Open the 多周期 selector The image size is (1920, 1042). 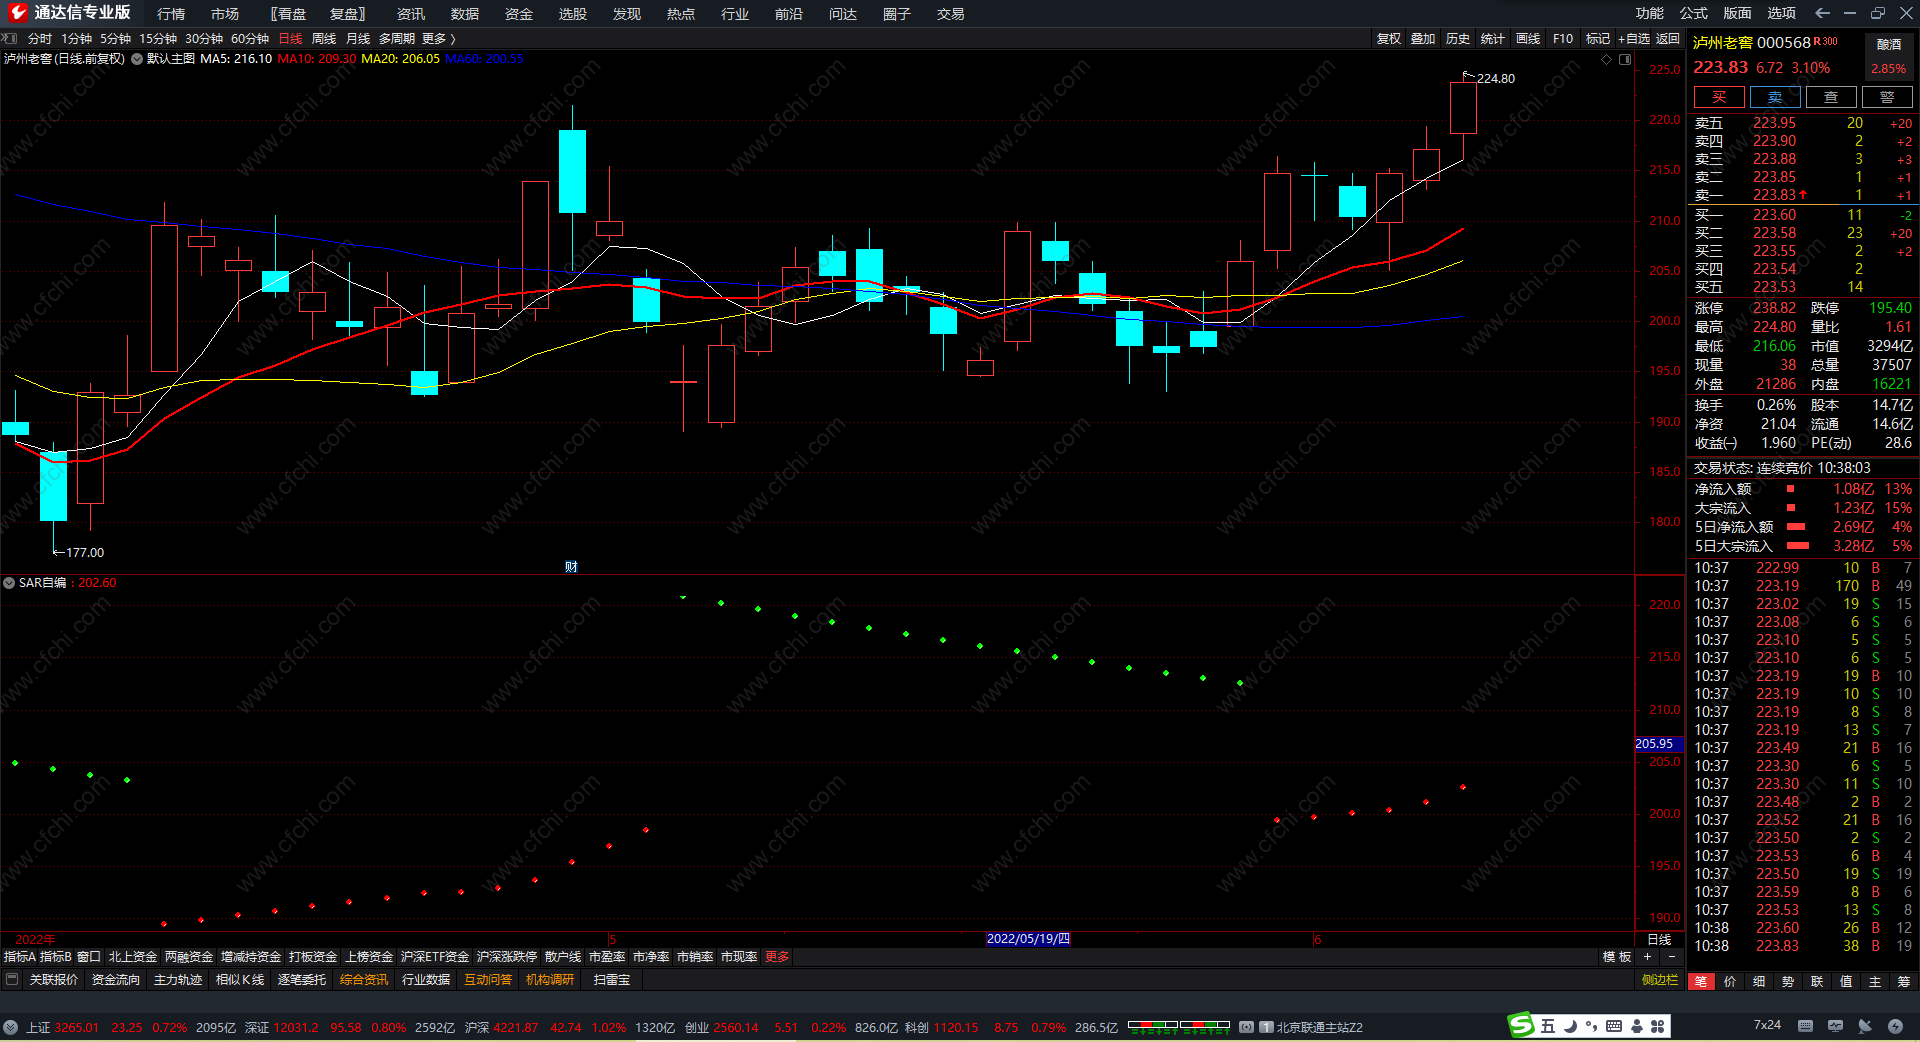pos(396,39)
